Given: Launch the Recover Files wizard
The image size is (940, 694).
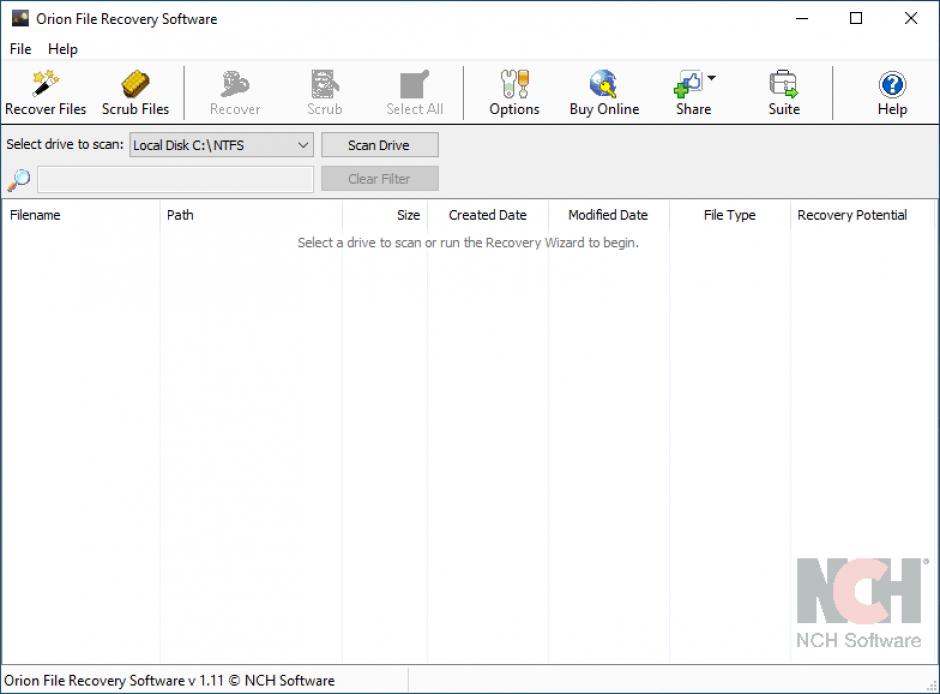Looking at the screenshot, I should (x=46, y=93).
